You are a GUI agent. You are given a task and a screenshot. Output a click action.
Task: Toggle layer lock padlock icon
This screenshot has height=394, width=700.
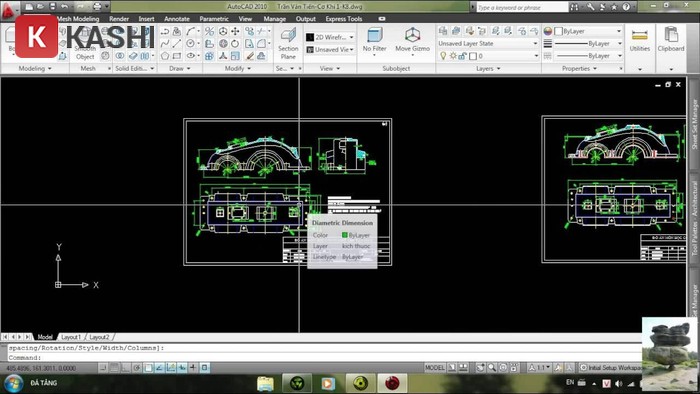(x=463, y=56)
